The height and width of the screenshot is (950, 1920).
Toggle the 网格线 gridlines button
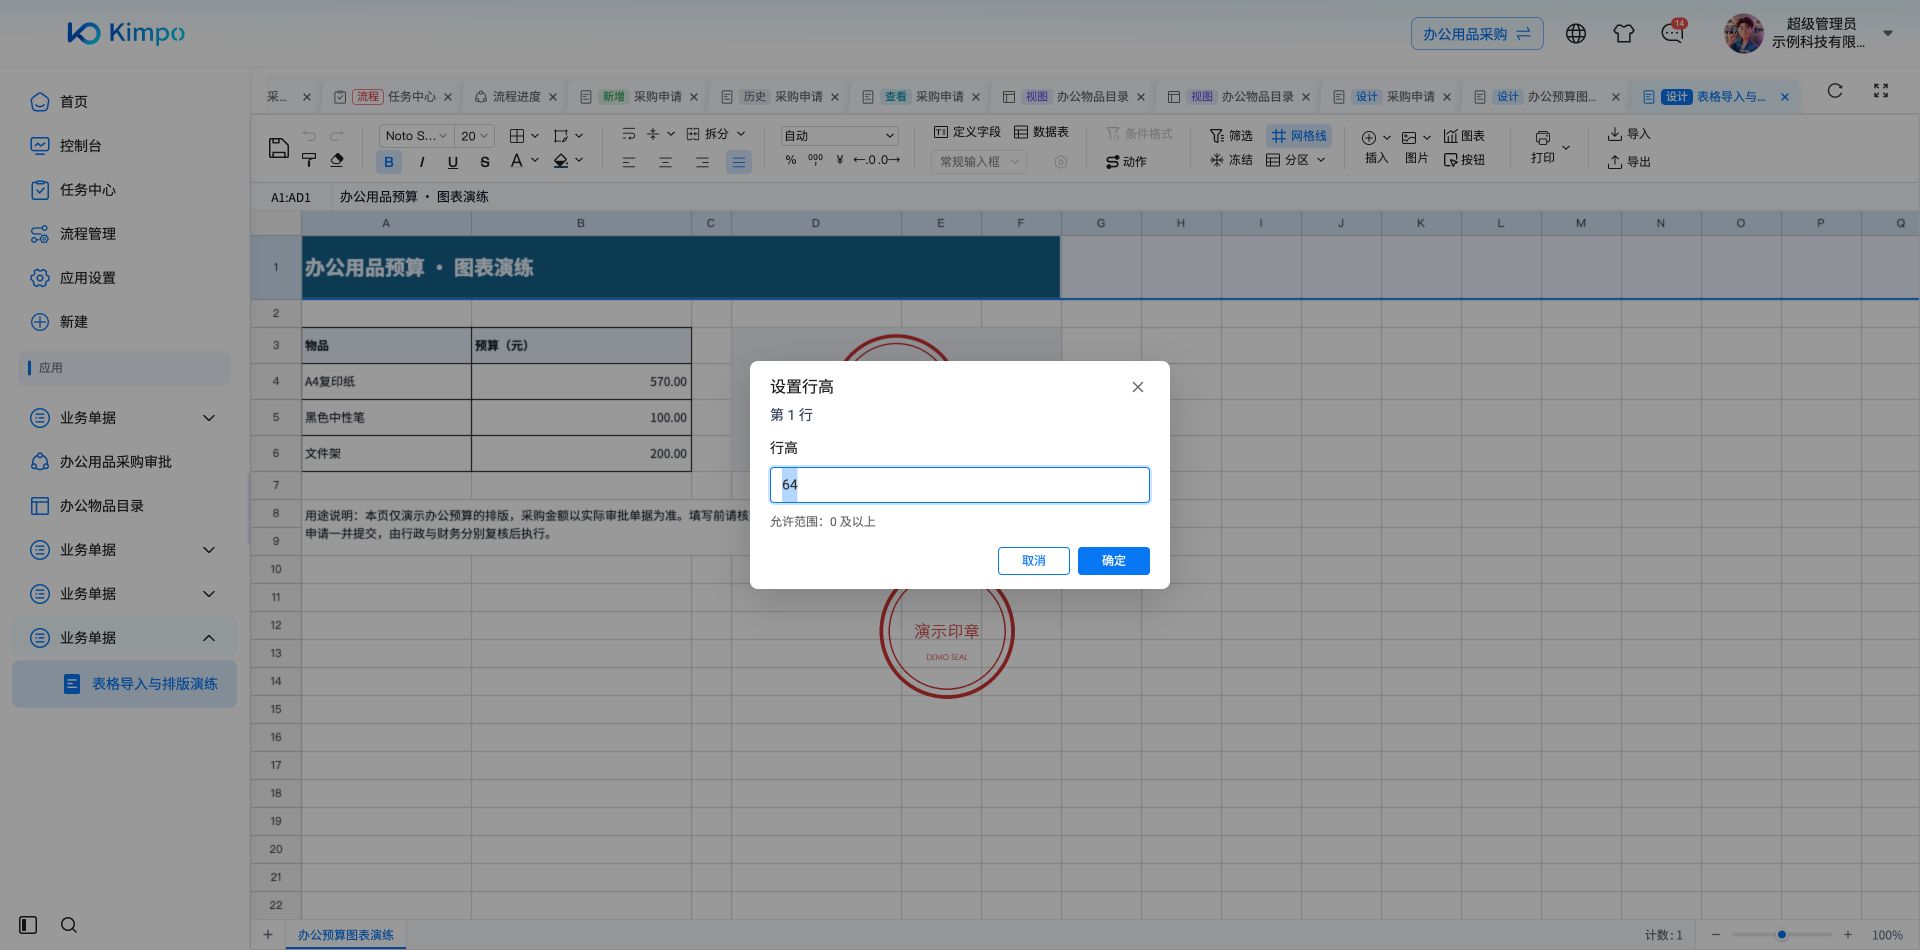pyautogui.click(x=1299, y=135)
